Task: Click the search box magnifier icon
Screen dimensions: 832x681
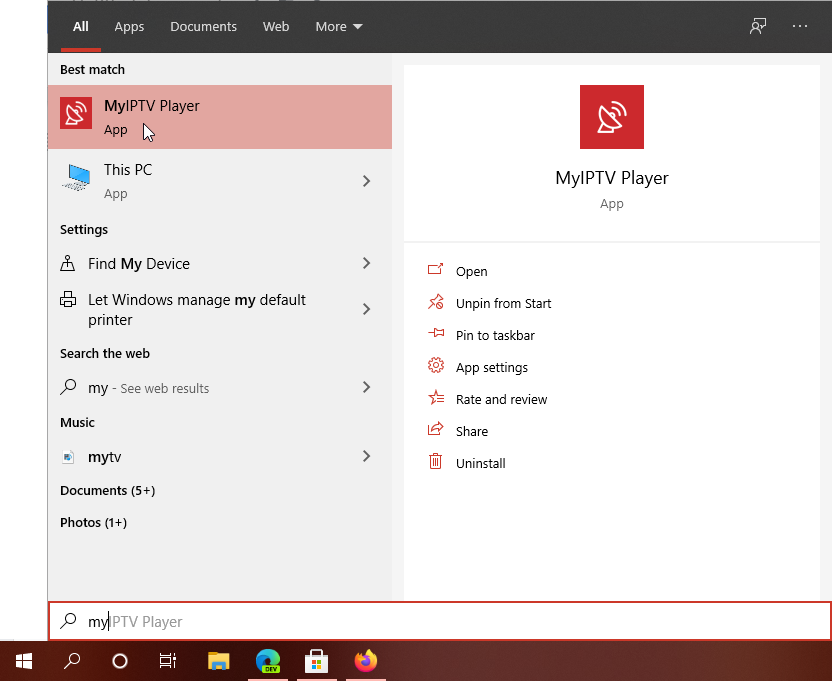Action: point(68,620)
